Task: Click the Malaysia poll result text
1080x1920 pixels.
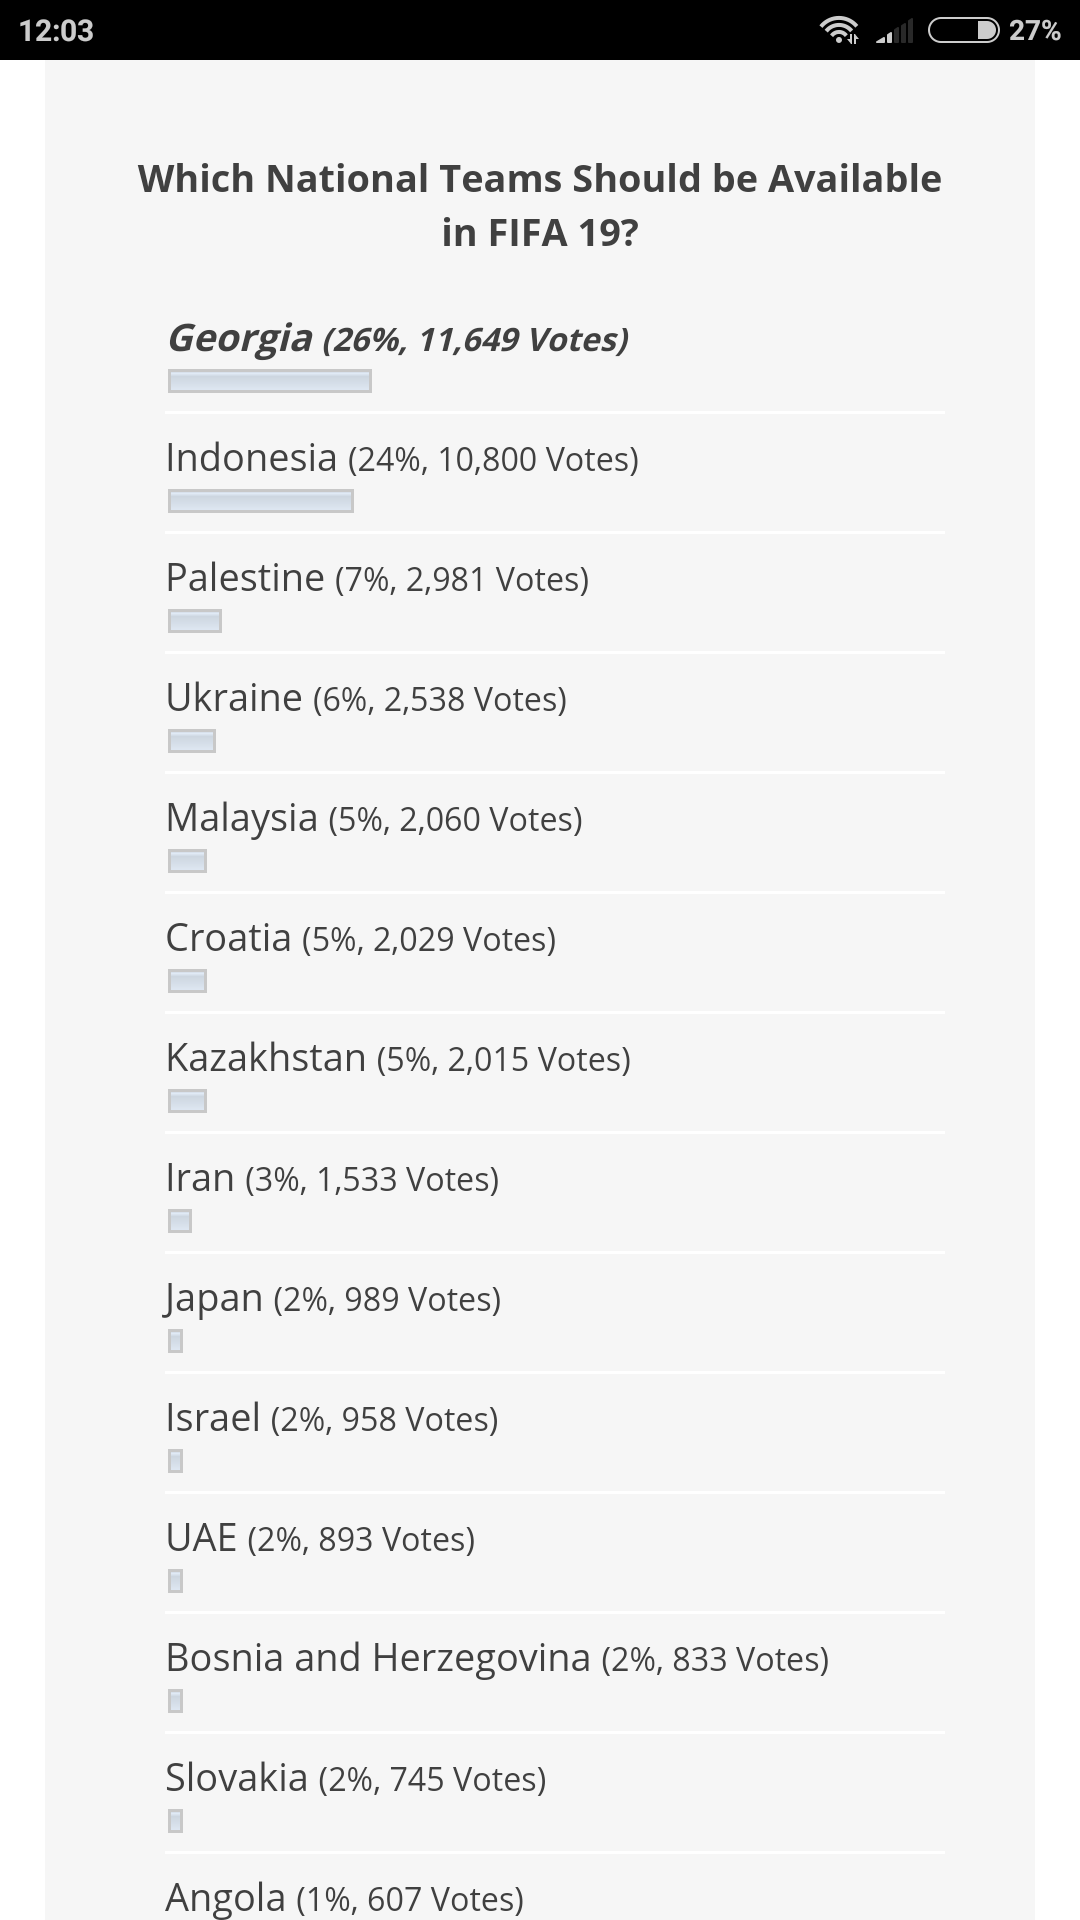Action: tap(374, 819)
